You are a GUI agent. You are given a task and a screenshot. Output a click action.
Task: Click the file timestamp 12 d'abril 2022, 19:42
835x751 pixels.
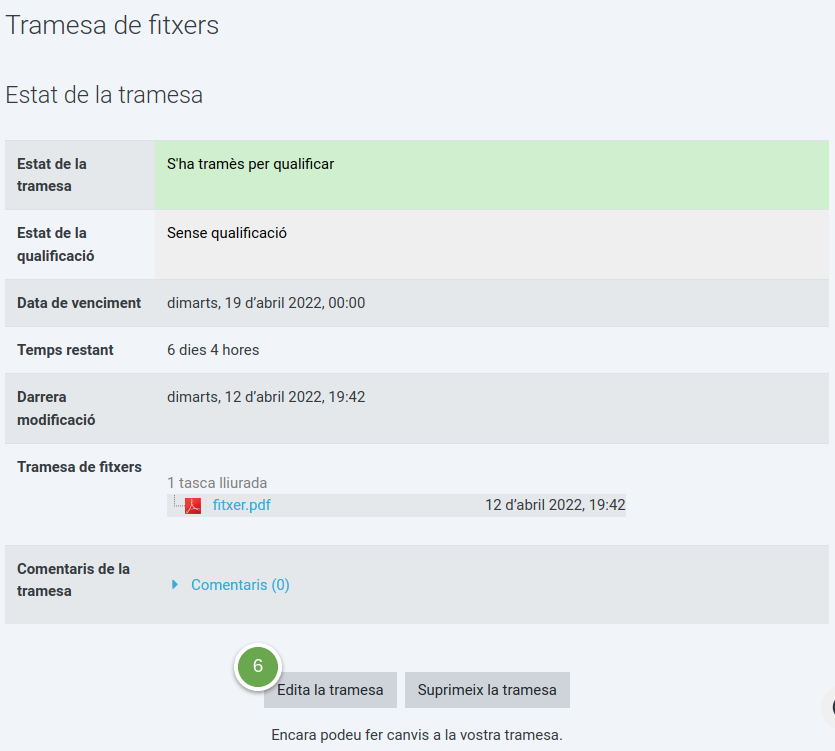coord(555,505)
